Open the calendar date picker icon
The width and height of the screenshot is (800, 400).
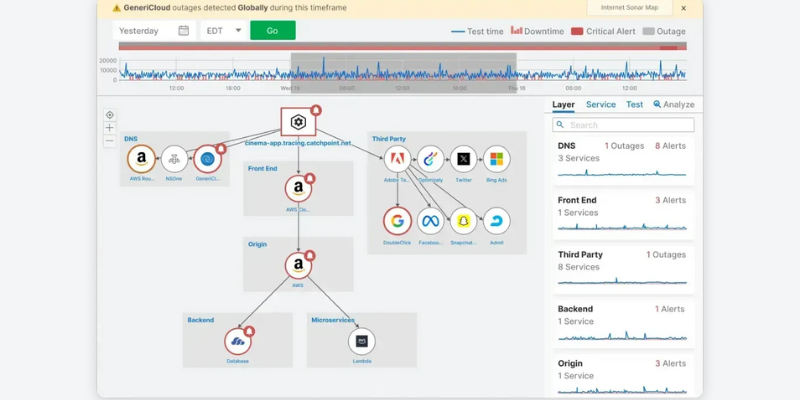point(184,31)
